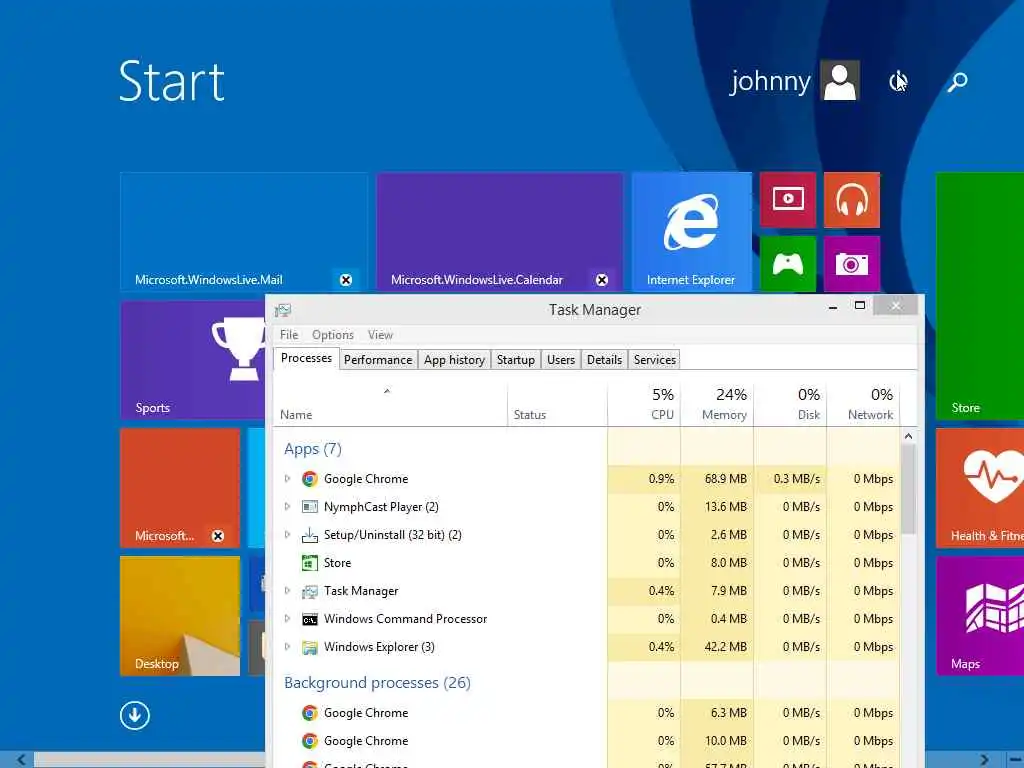The height and width of the screenshot is (768, 1024).
Task: Click the Windows Command Processor icon
Action: tap(310, 619)
